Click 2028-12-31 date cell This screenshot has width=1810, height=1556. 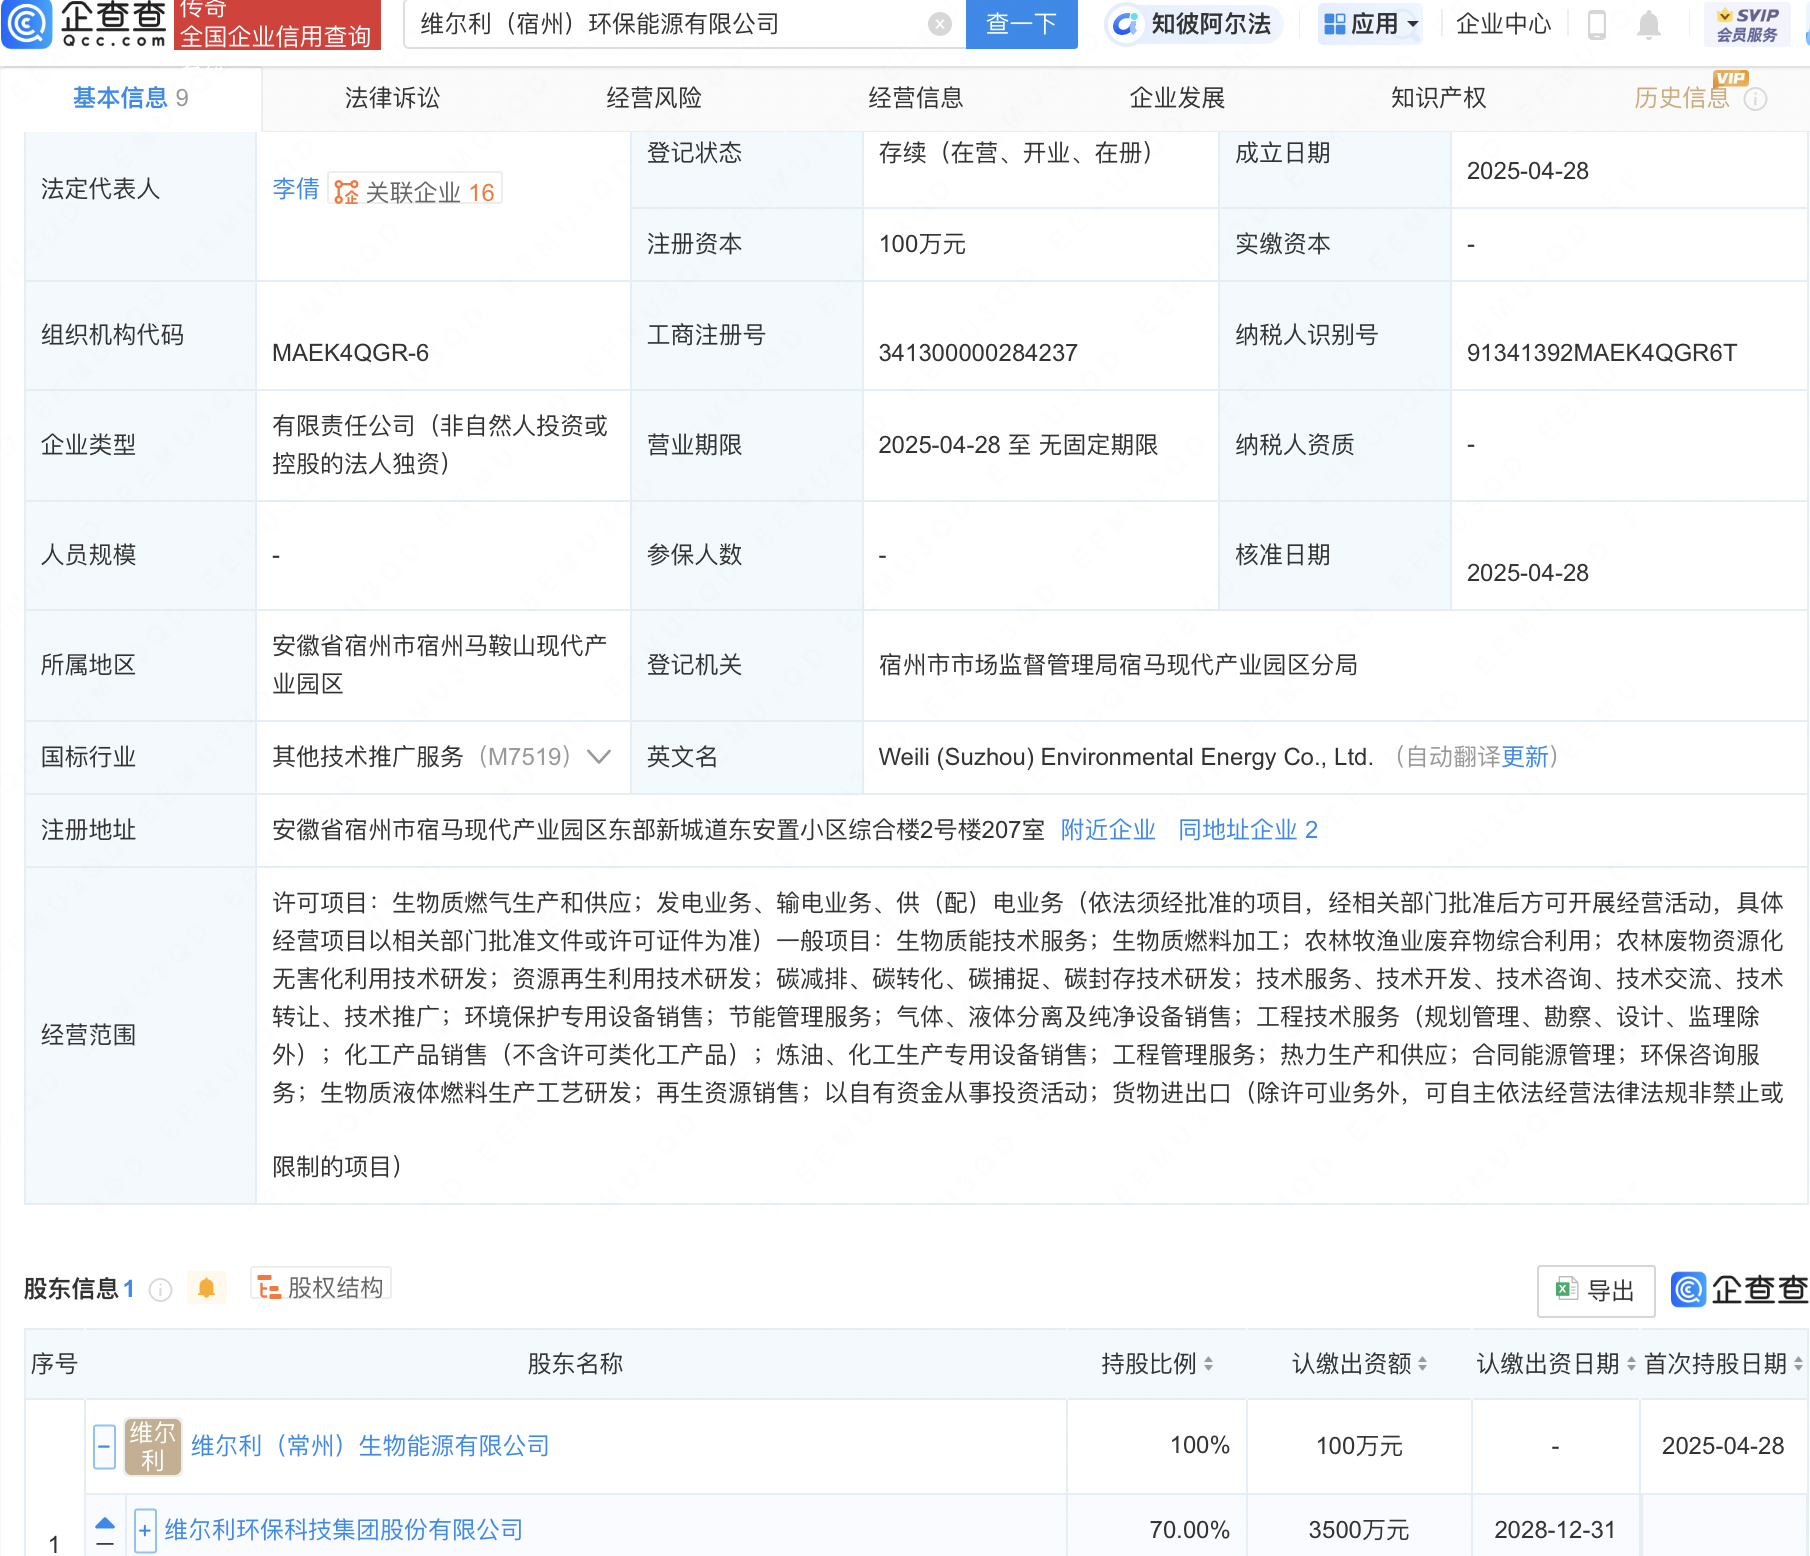coord(1554,1530)
